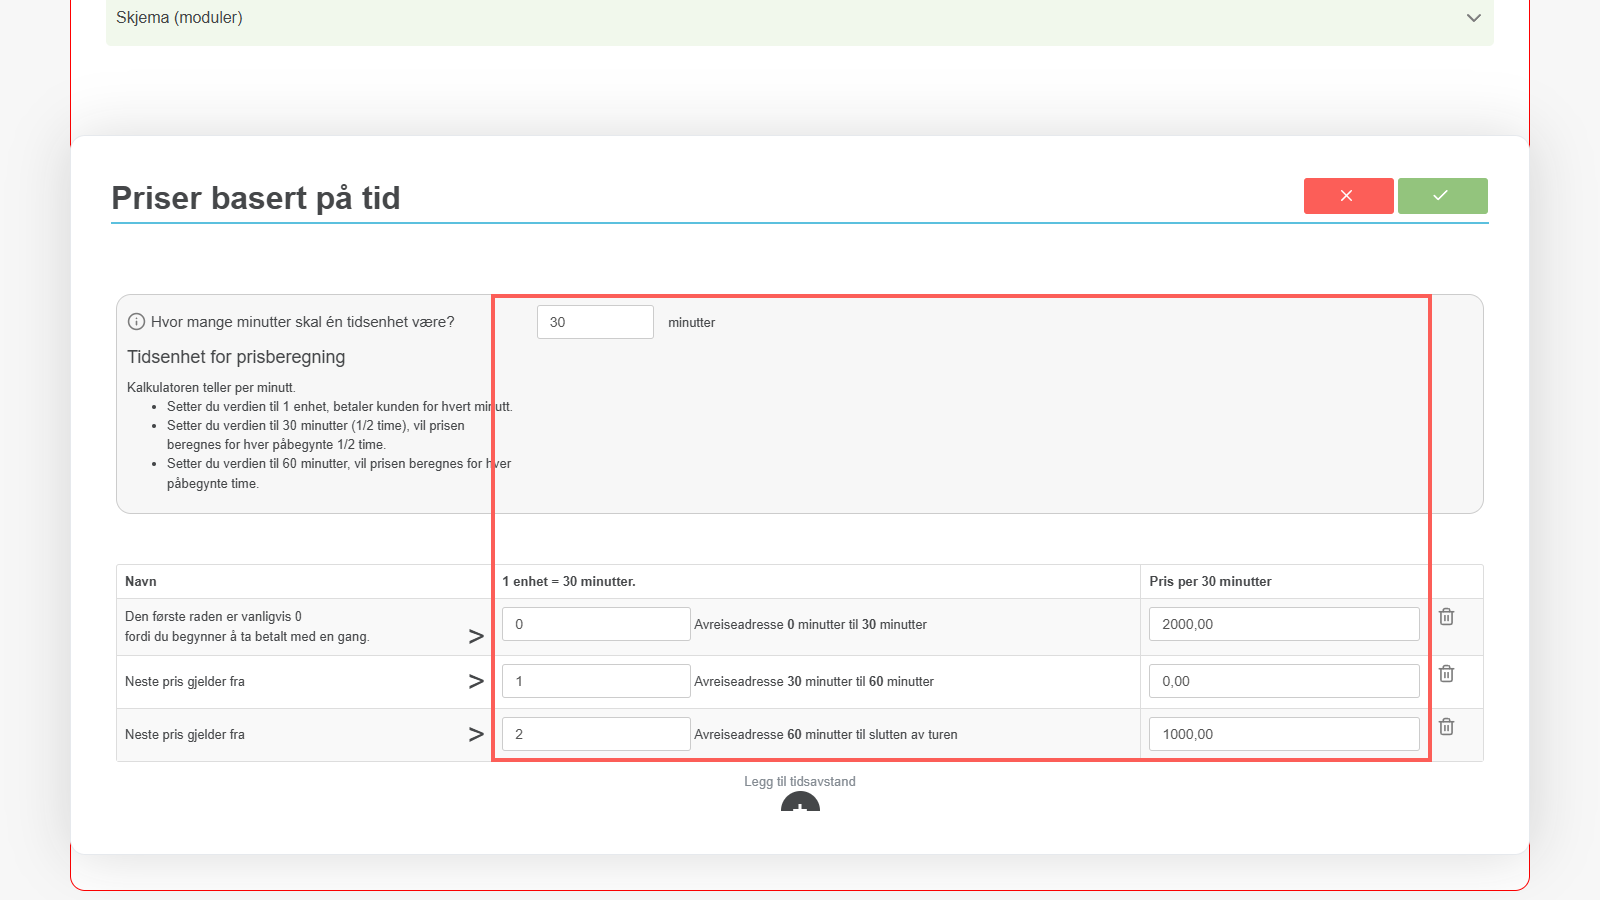Viewport: 1600px width, 900px height.
Task: Click the first Neste pris gjelder fra label
Action: (185, 681)
